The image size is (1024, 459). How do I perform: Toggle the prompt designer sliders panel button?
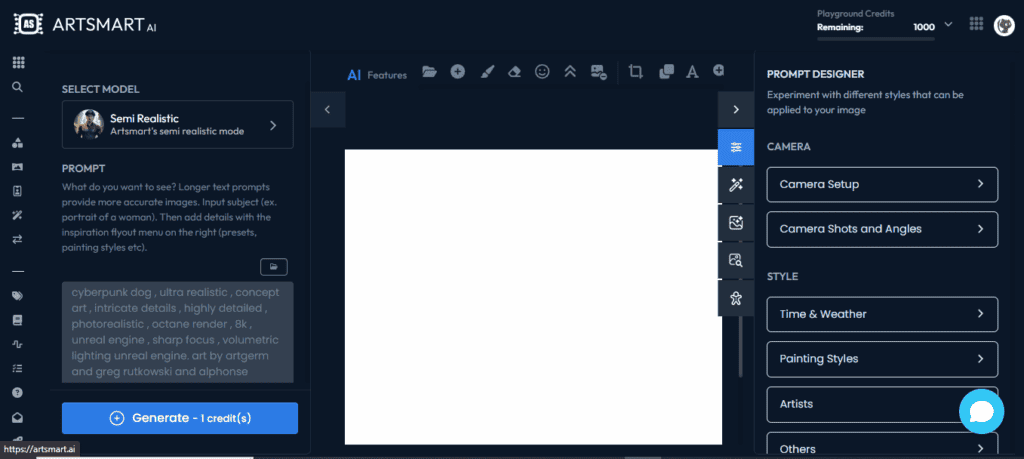point(736,147)
